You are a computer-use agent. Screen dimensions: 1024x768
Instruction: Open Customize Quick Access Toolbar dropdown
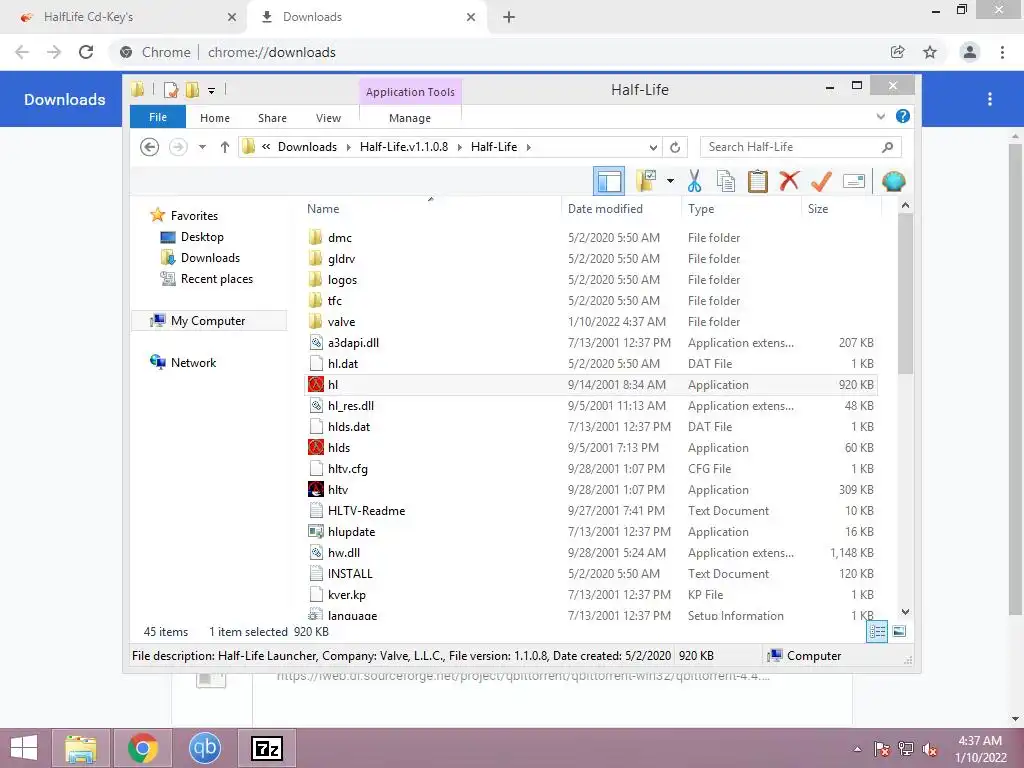click(x=212, y=90)
